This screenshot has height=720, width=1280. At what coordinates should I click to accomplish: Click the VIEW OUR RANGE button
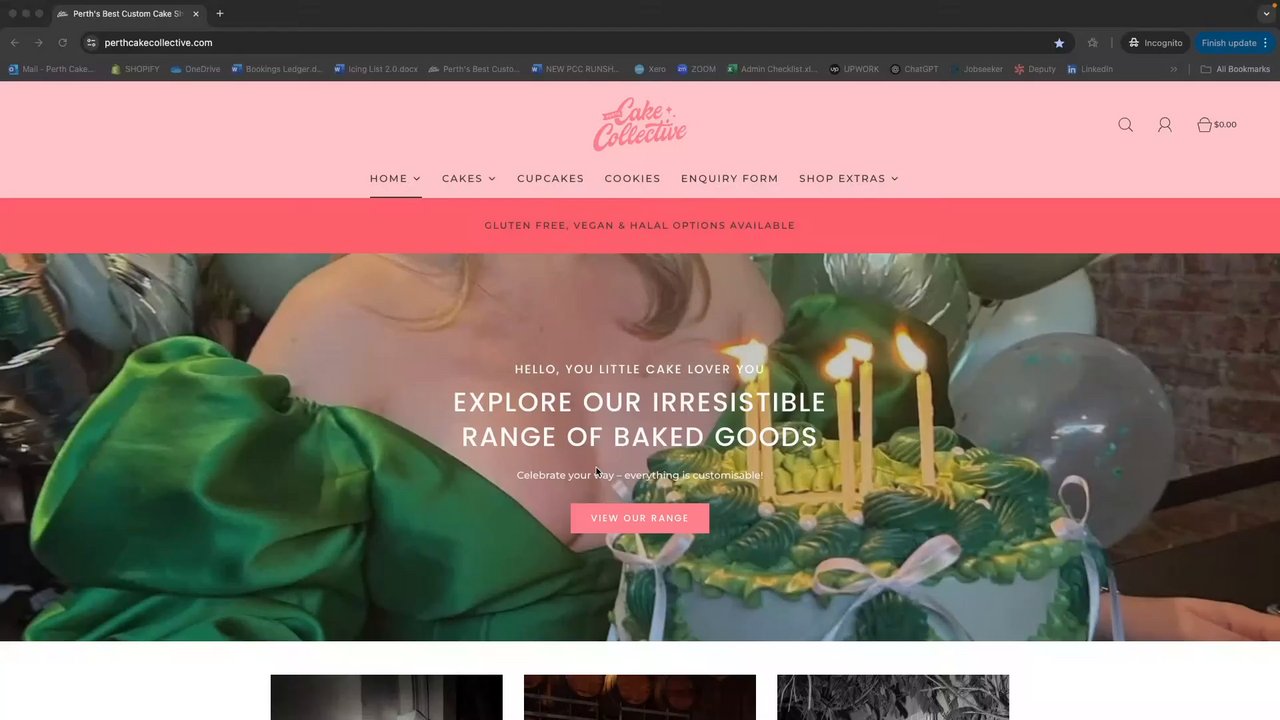pos(640,518)
